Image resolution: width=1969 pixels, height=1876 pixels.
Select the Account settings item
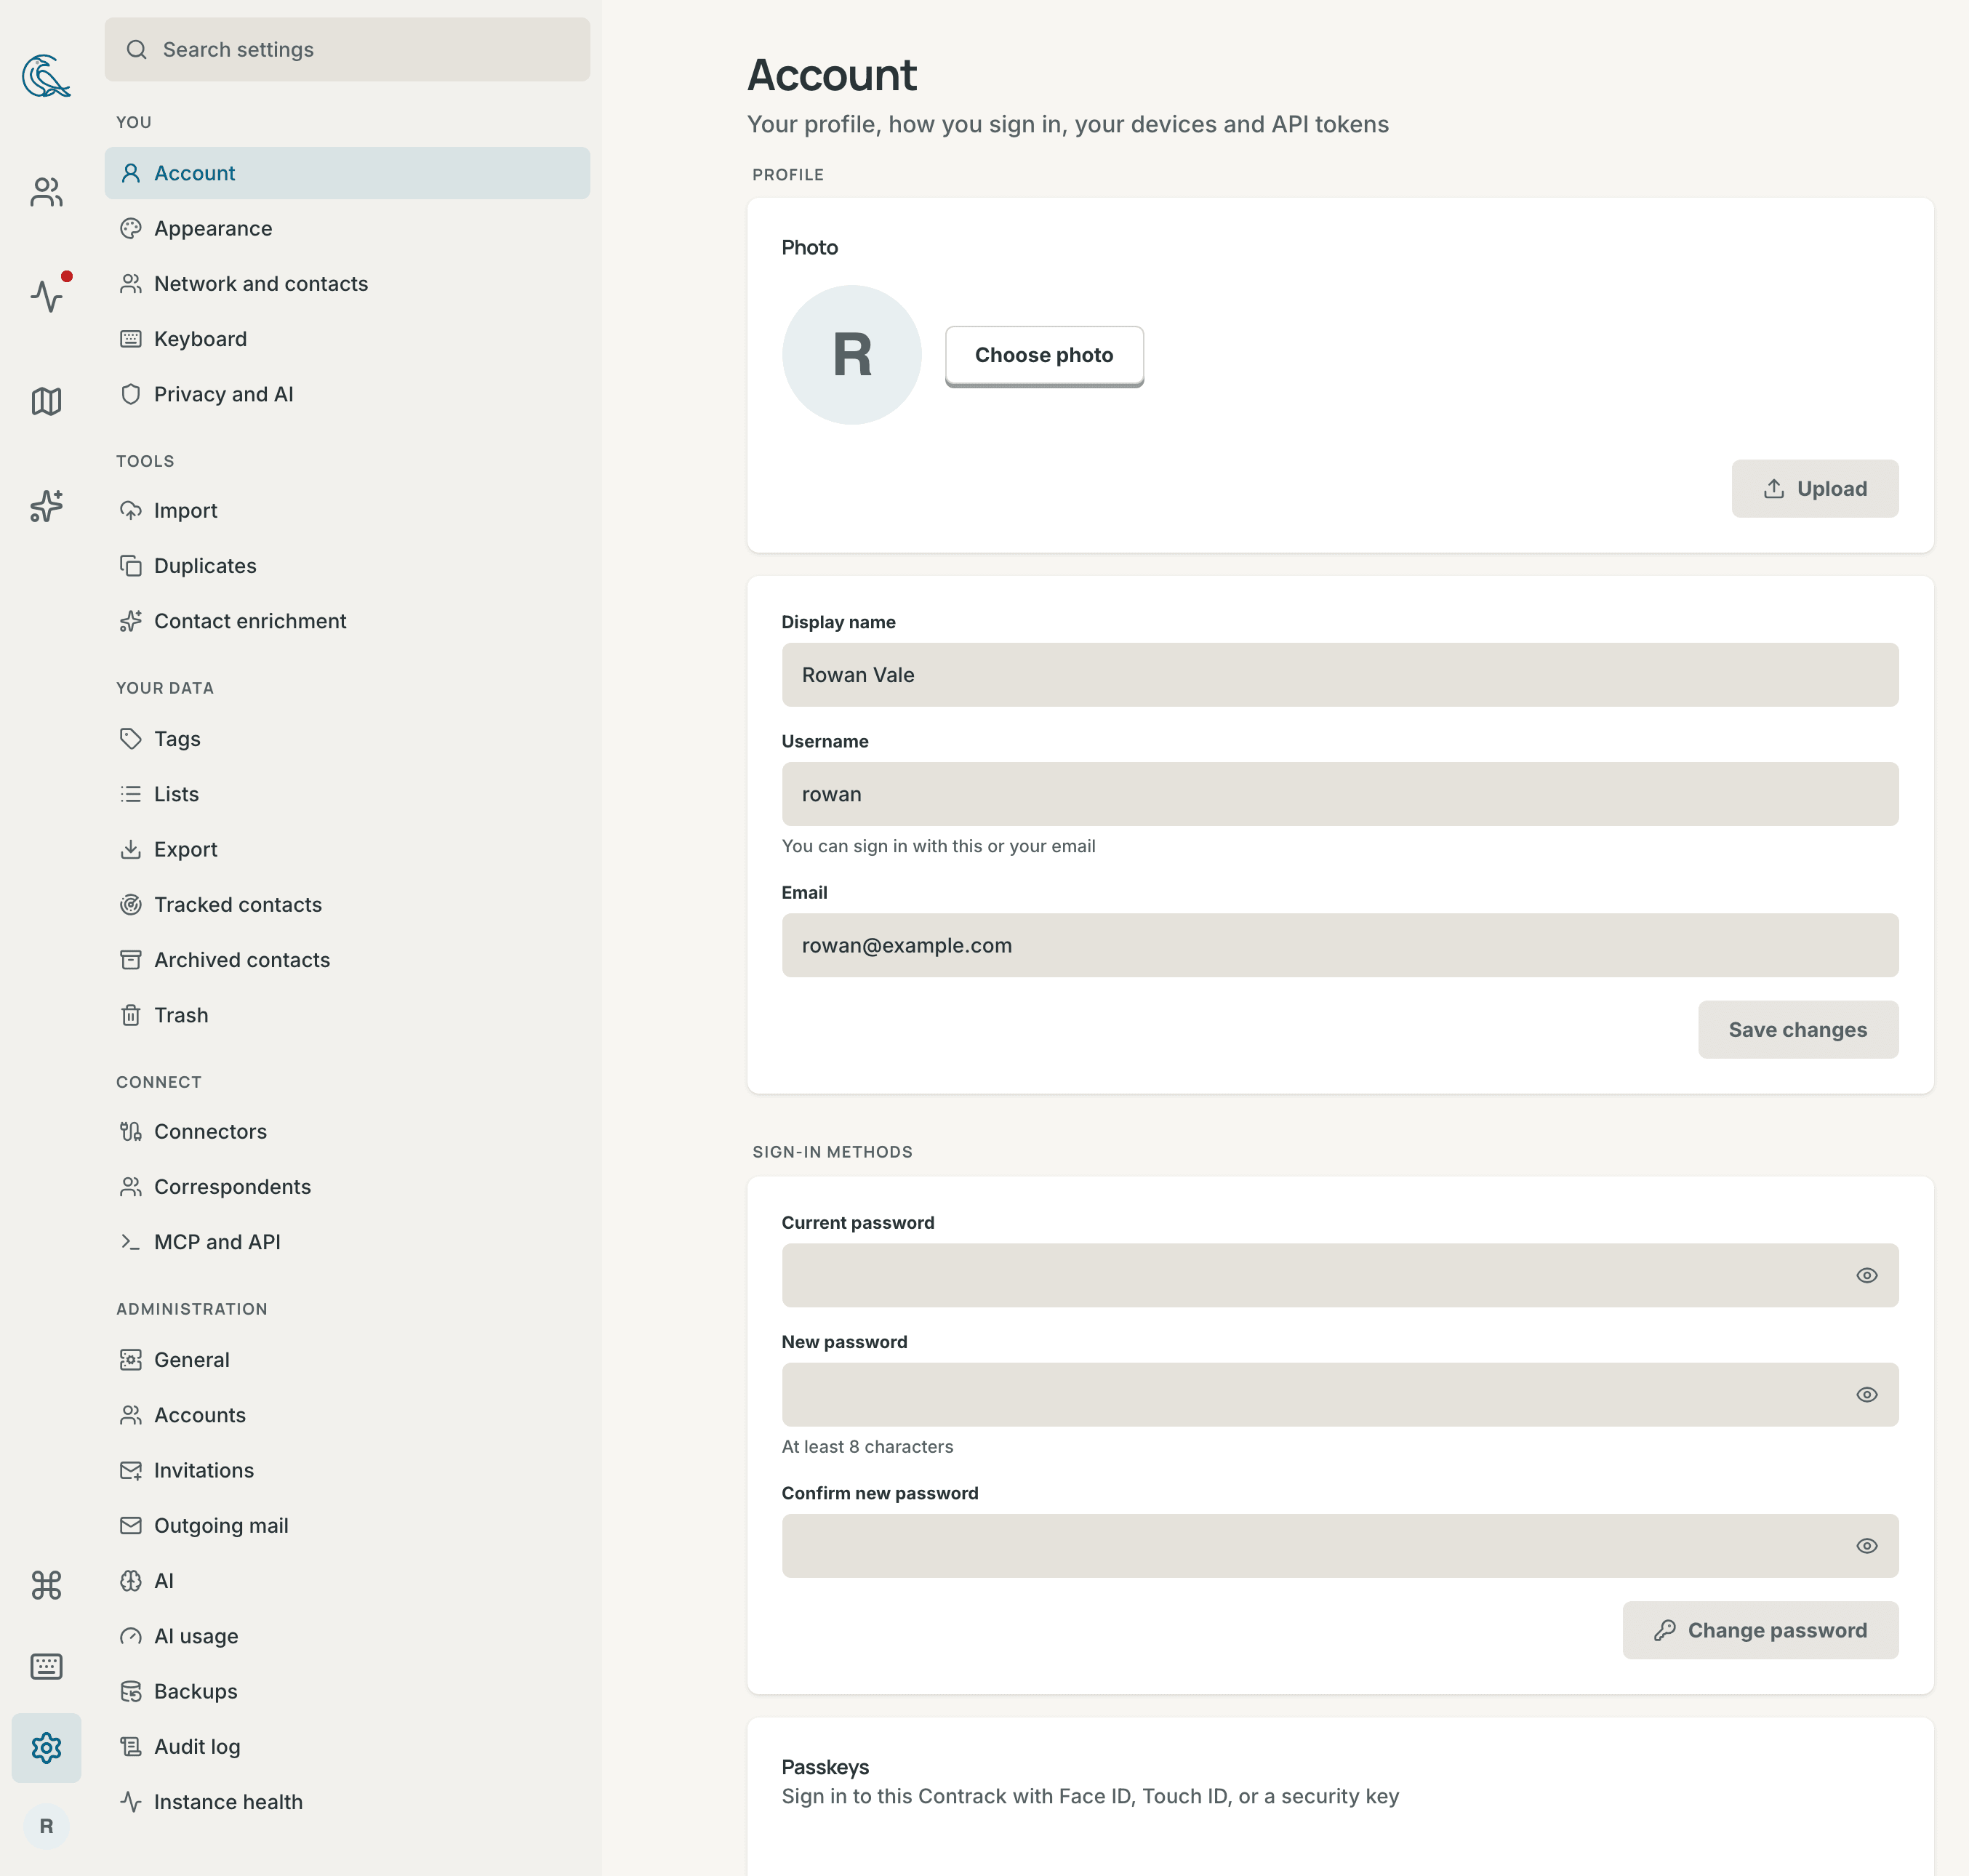click(347, 173)
